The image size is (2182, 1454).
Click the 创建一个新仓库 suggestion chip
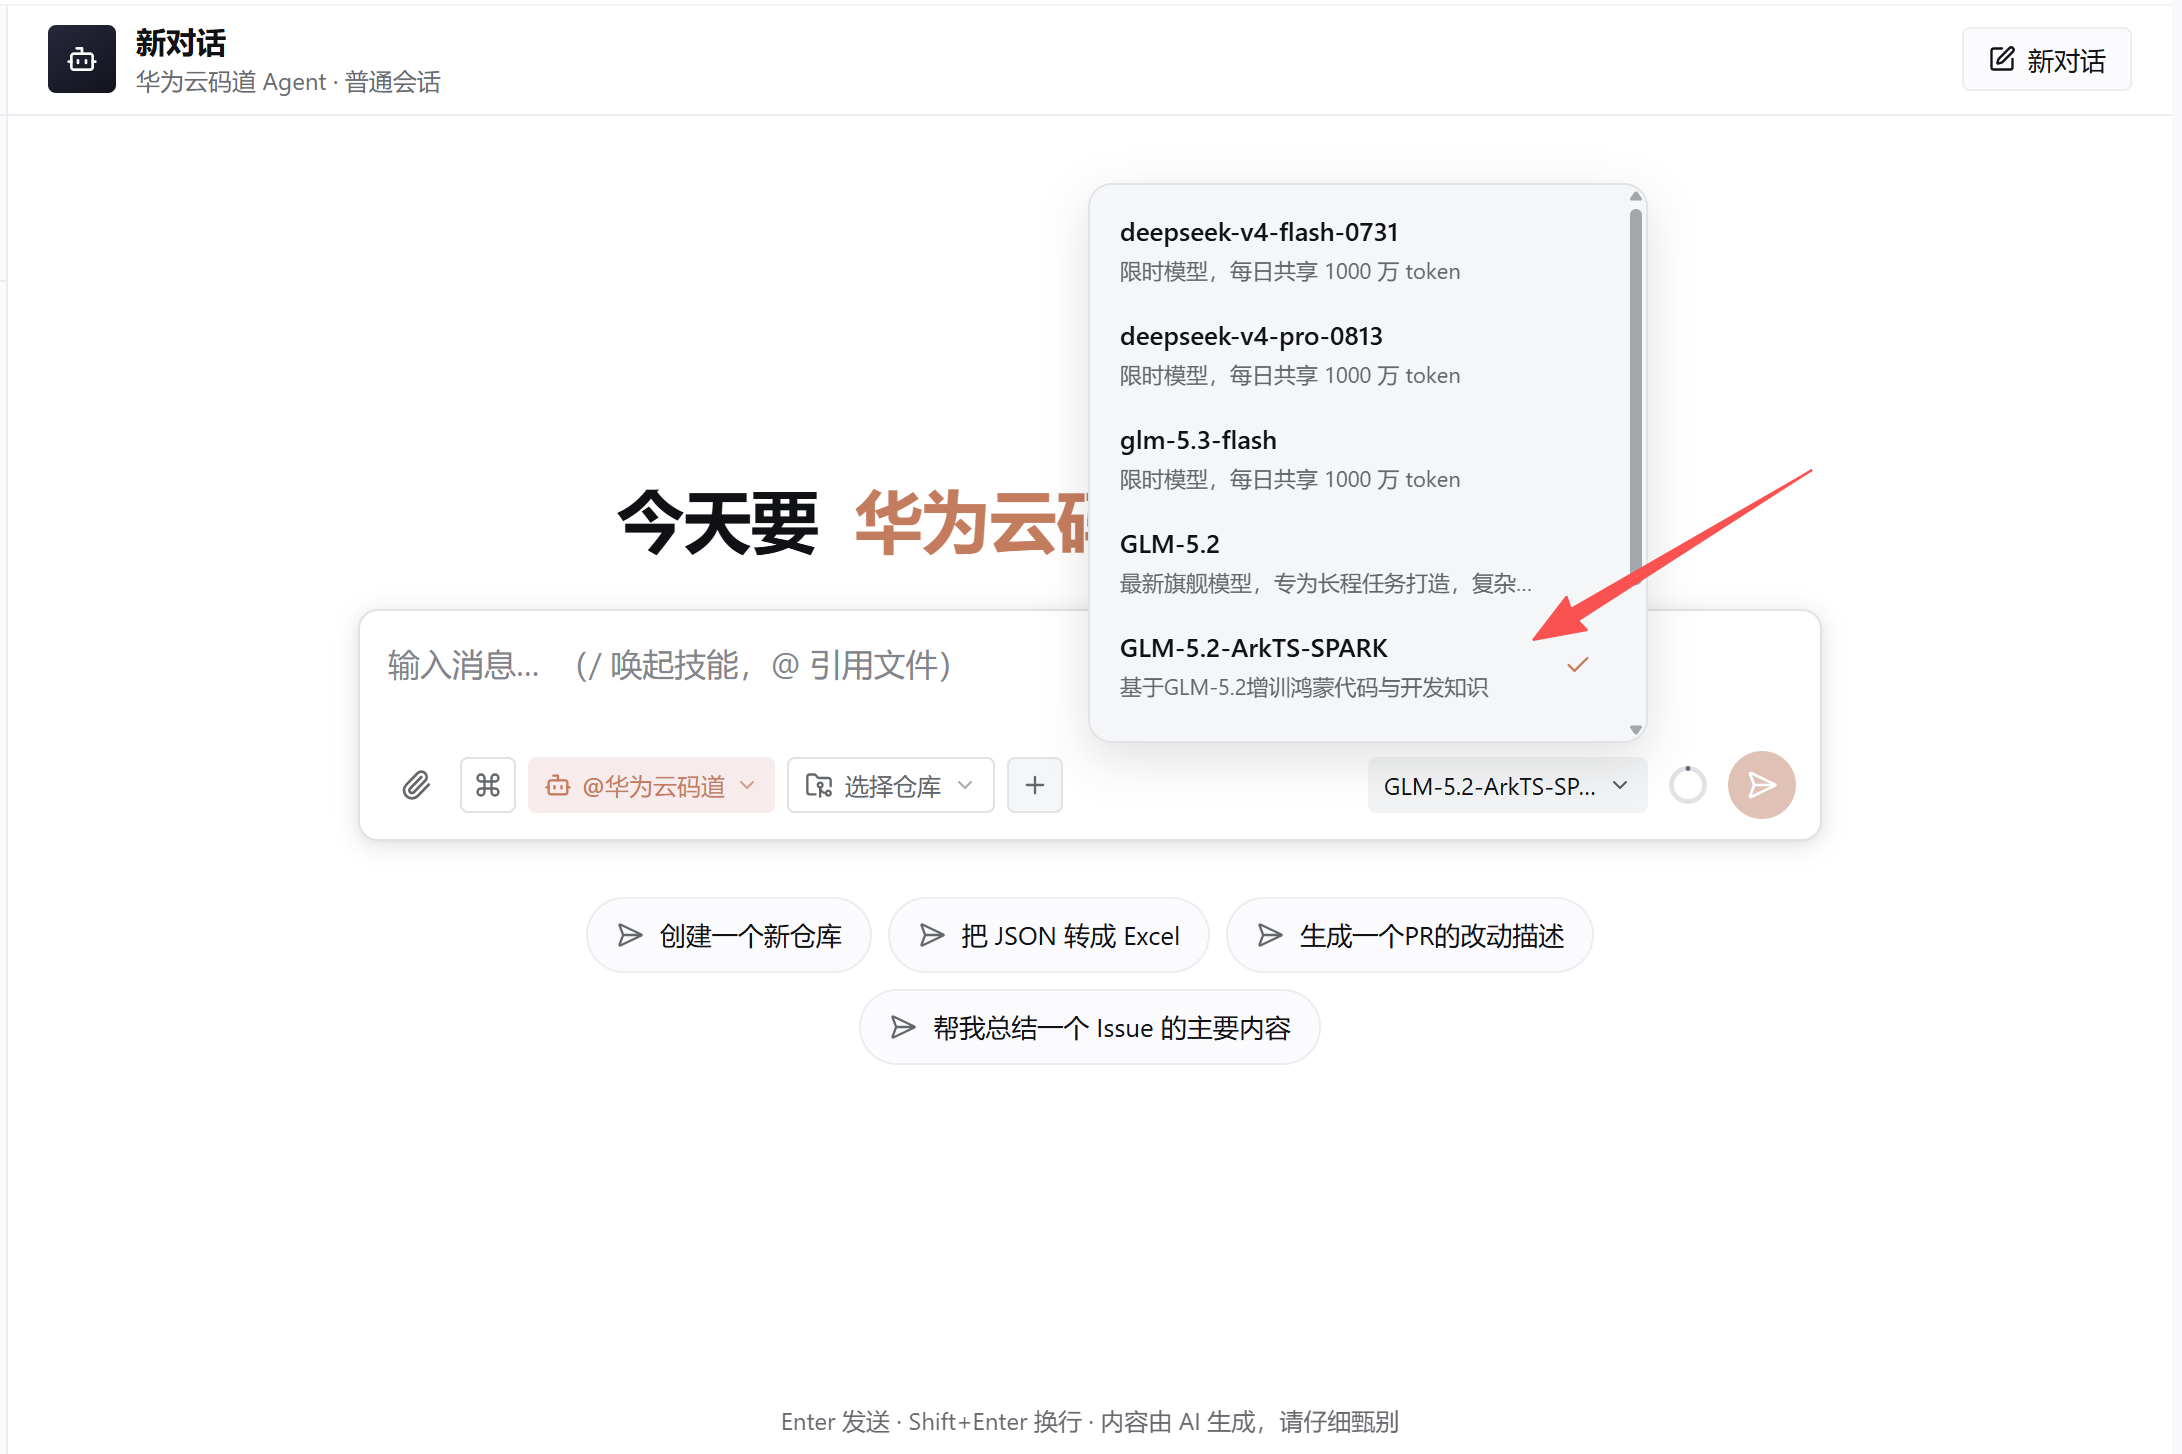[x=729, y=935]
